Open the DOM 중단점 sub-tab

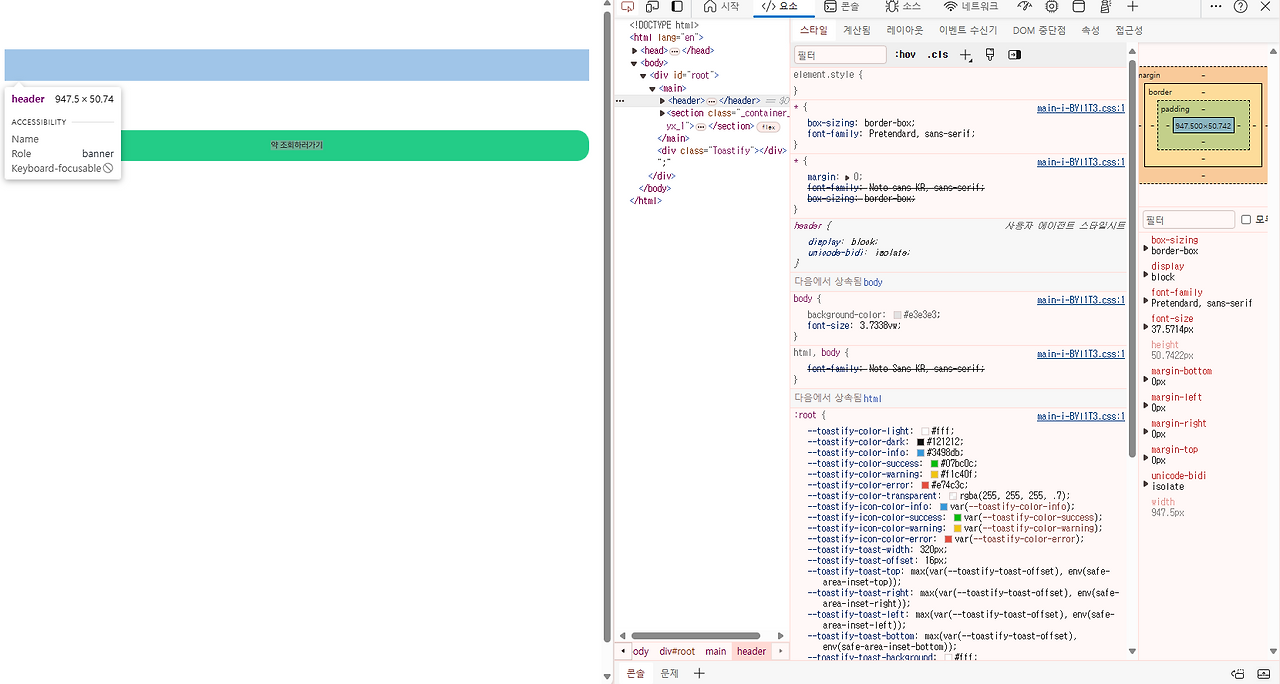point(1039,31)
